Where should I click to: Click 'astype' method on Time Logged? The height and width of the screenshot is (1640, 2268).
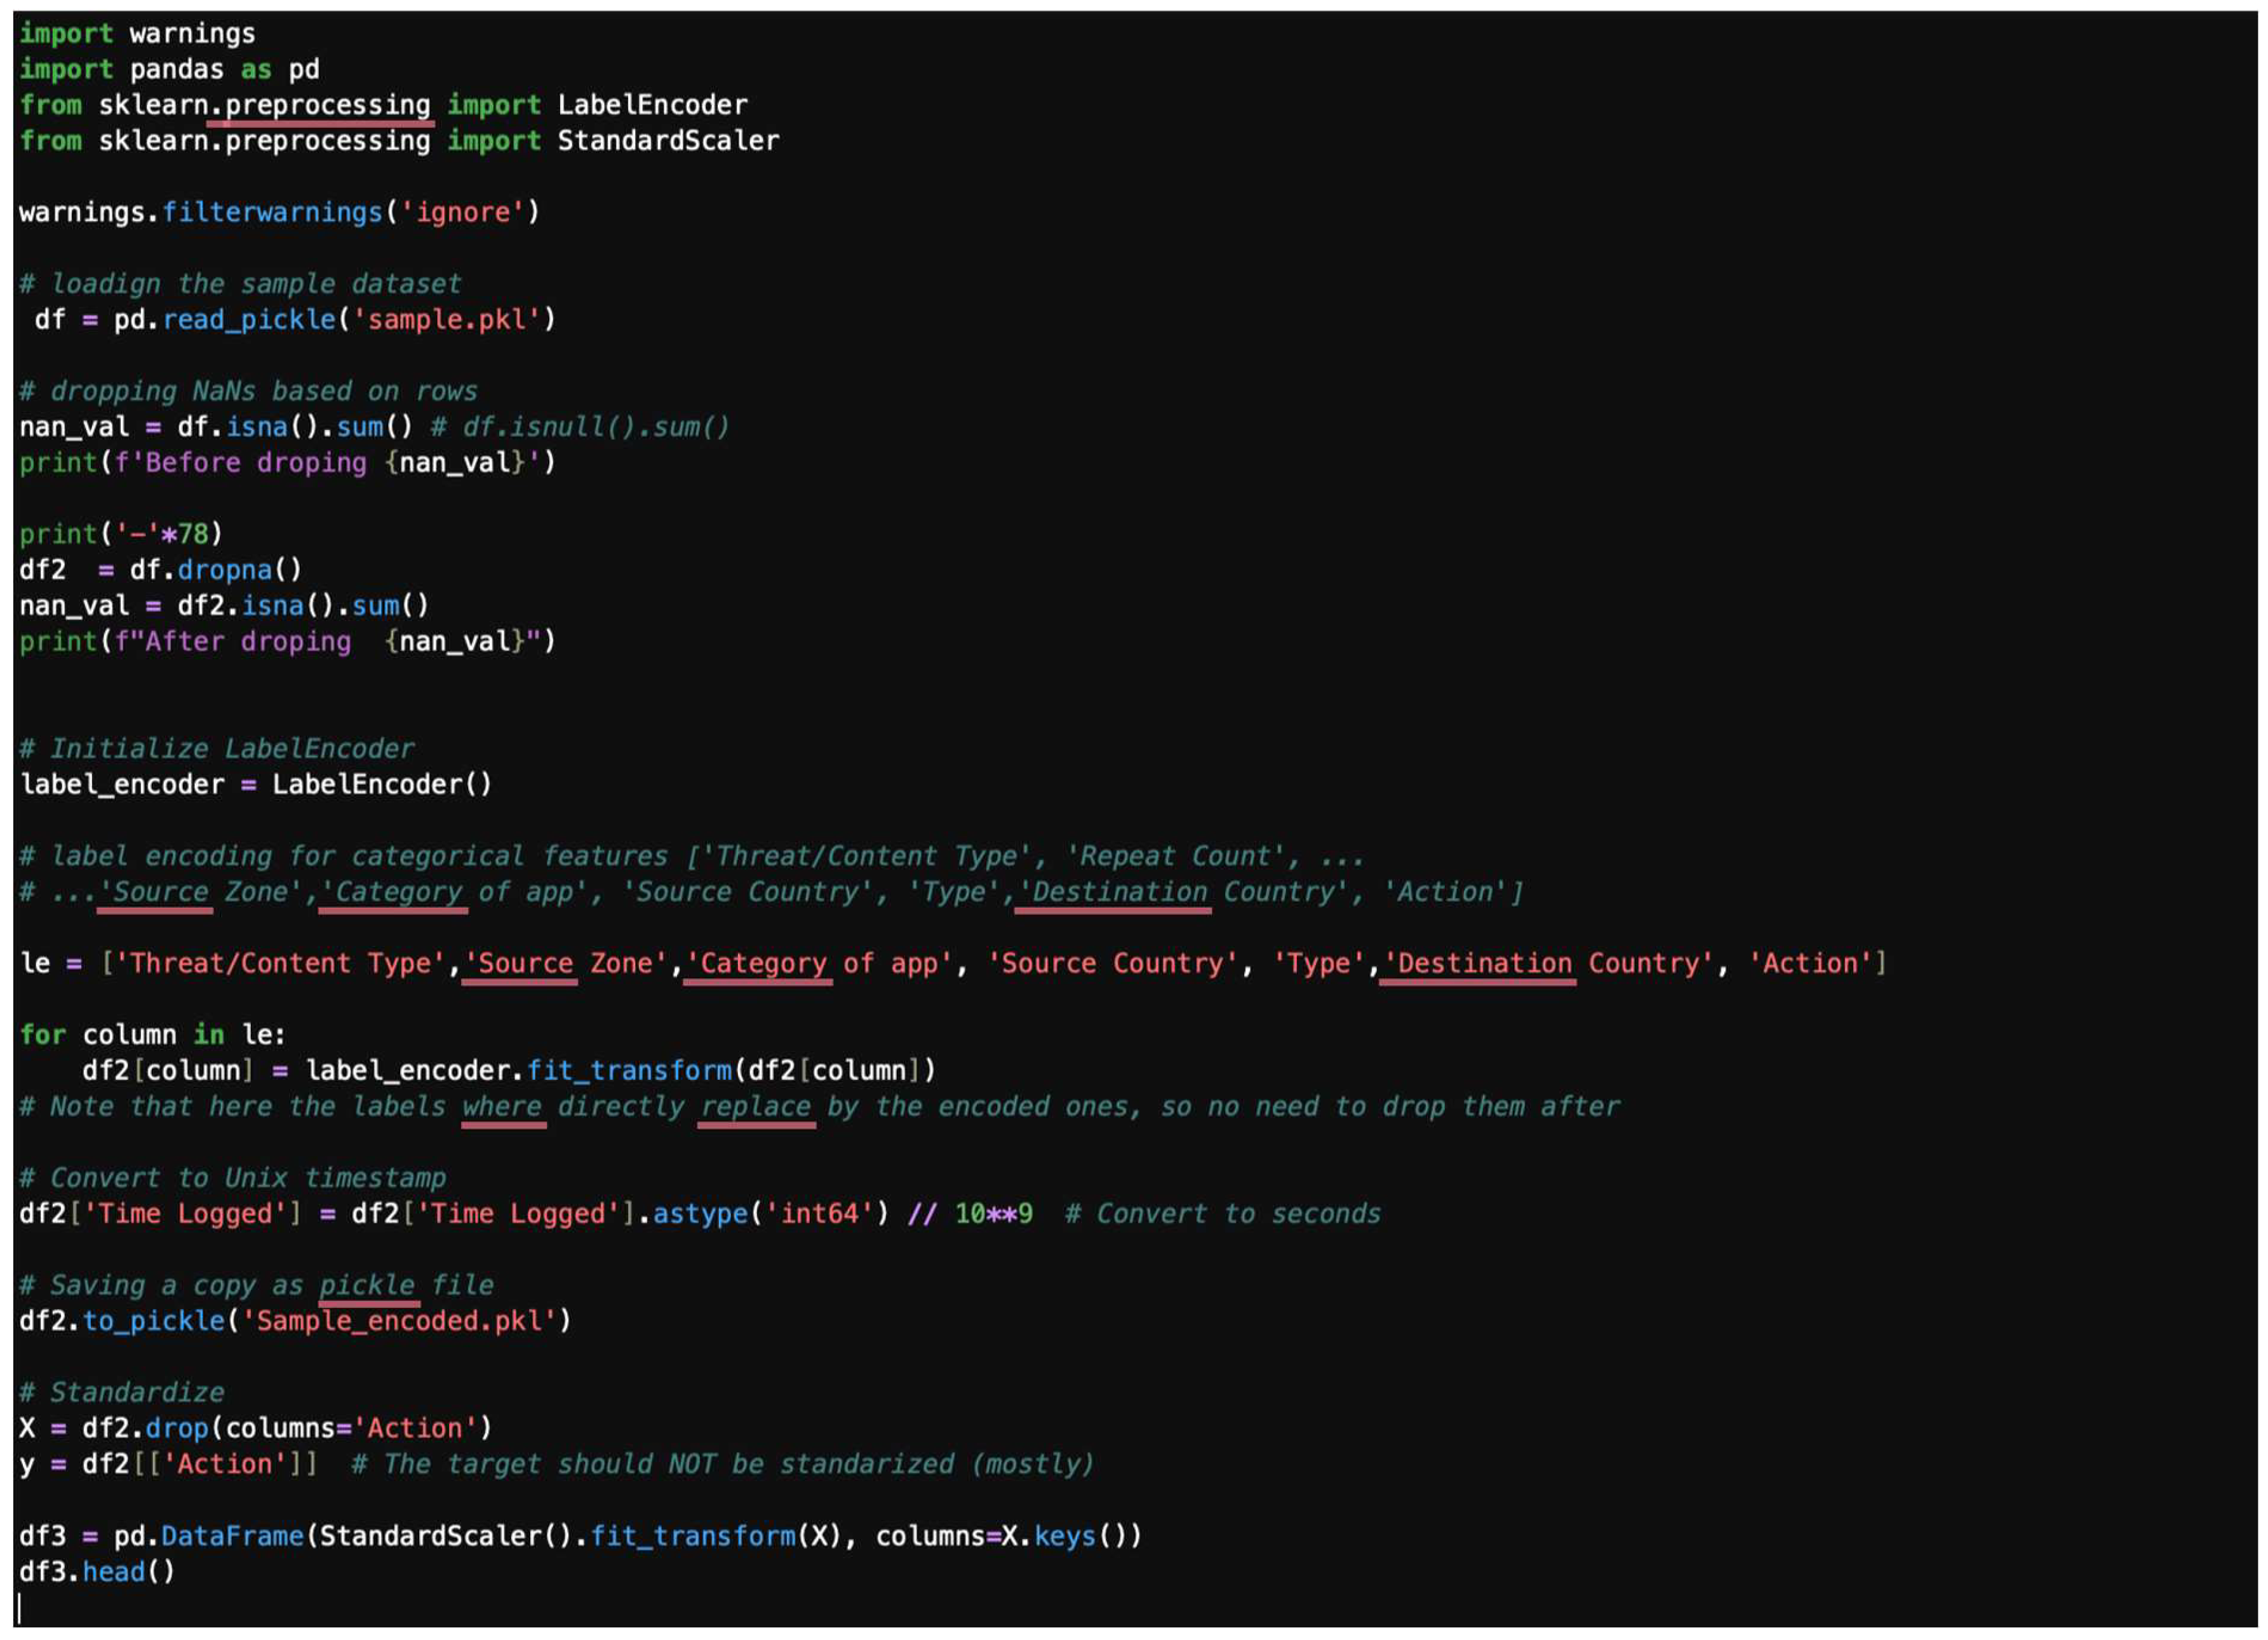pyautogui.click(x=700, y=1214)
